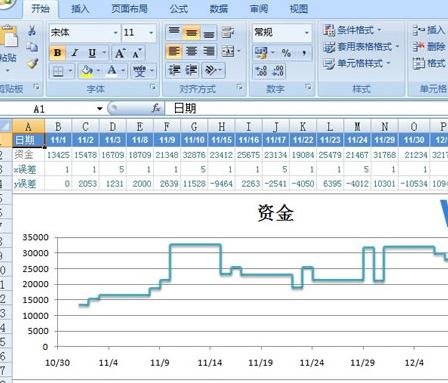
Task: Select the Format Painter brush icon
Action: 32,63
